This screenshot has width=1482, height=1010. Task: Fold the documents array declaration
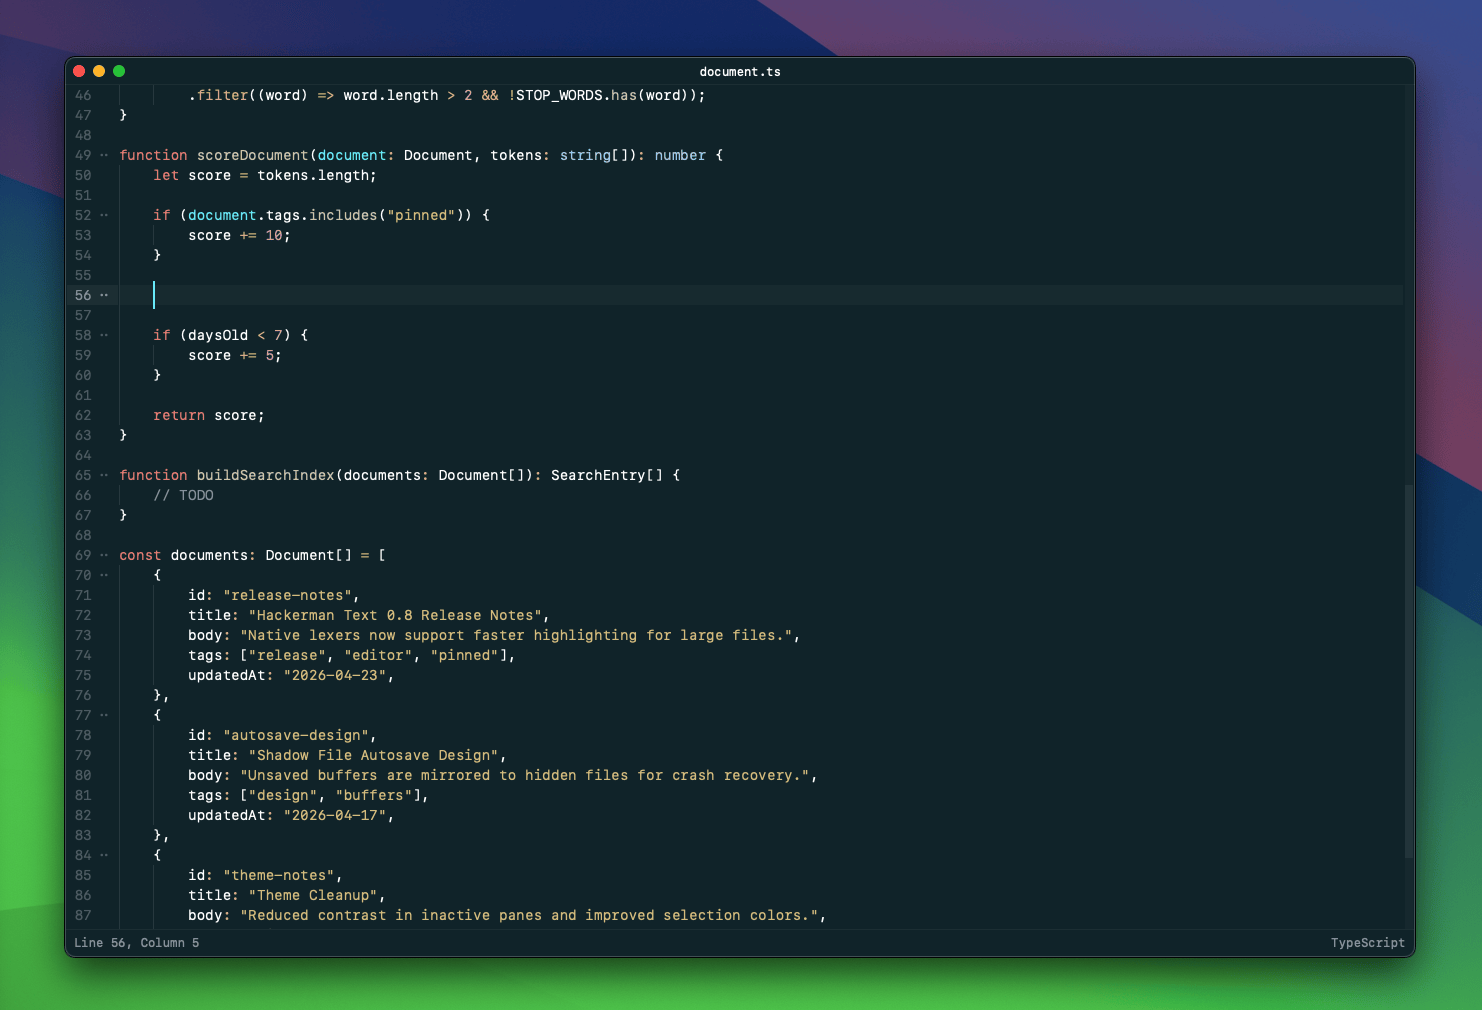click(103, 555)
